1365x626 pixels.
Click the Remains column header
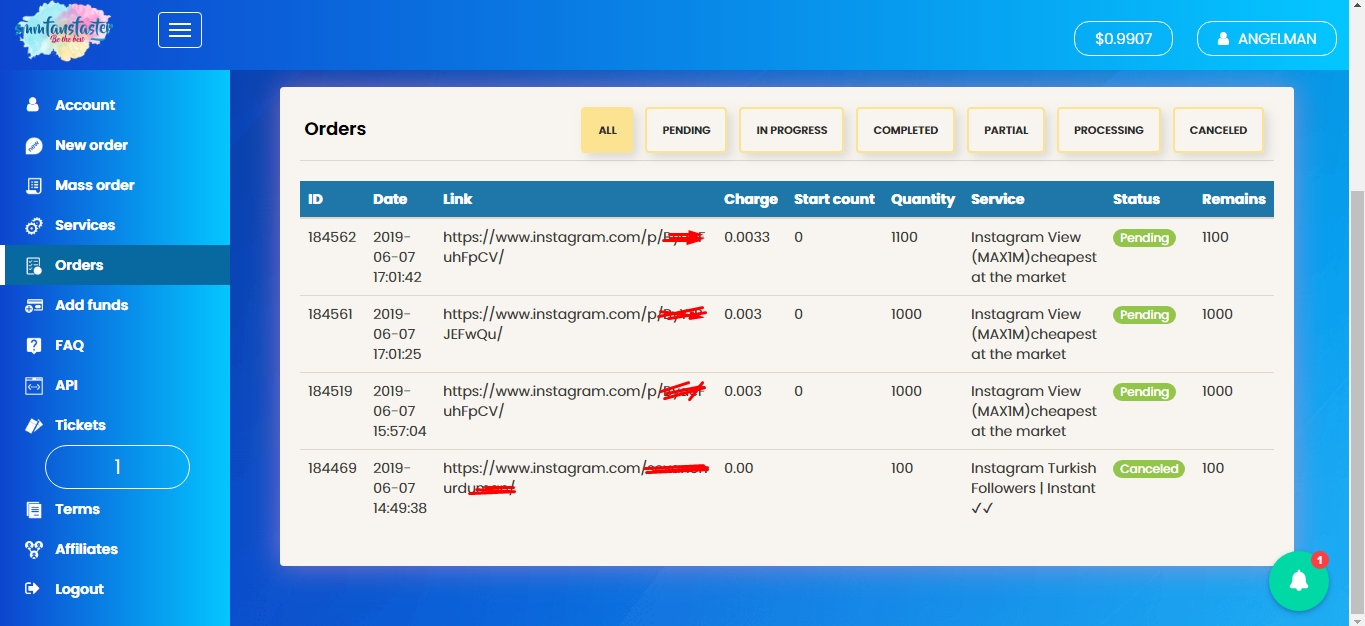1234,199
